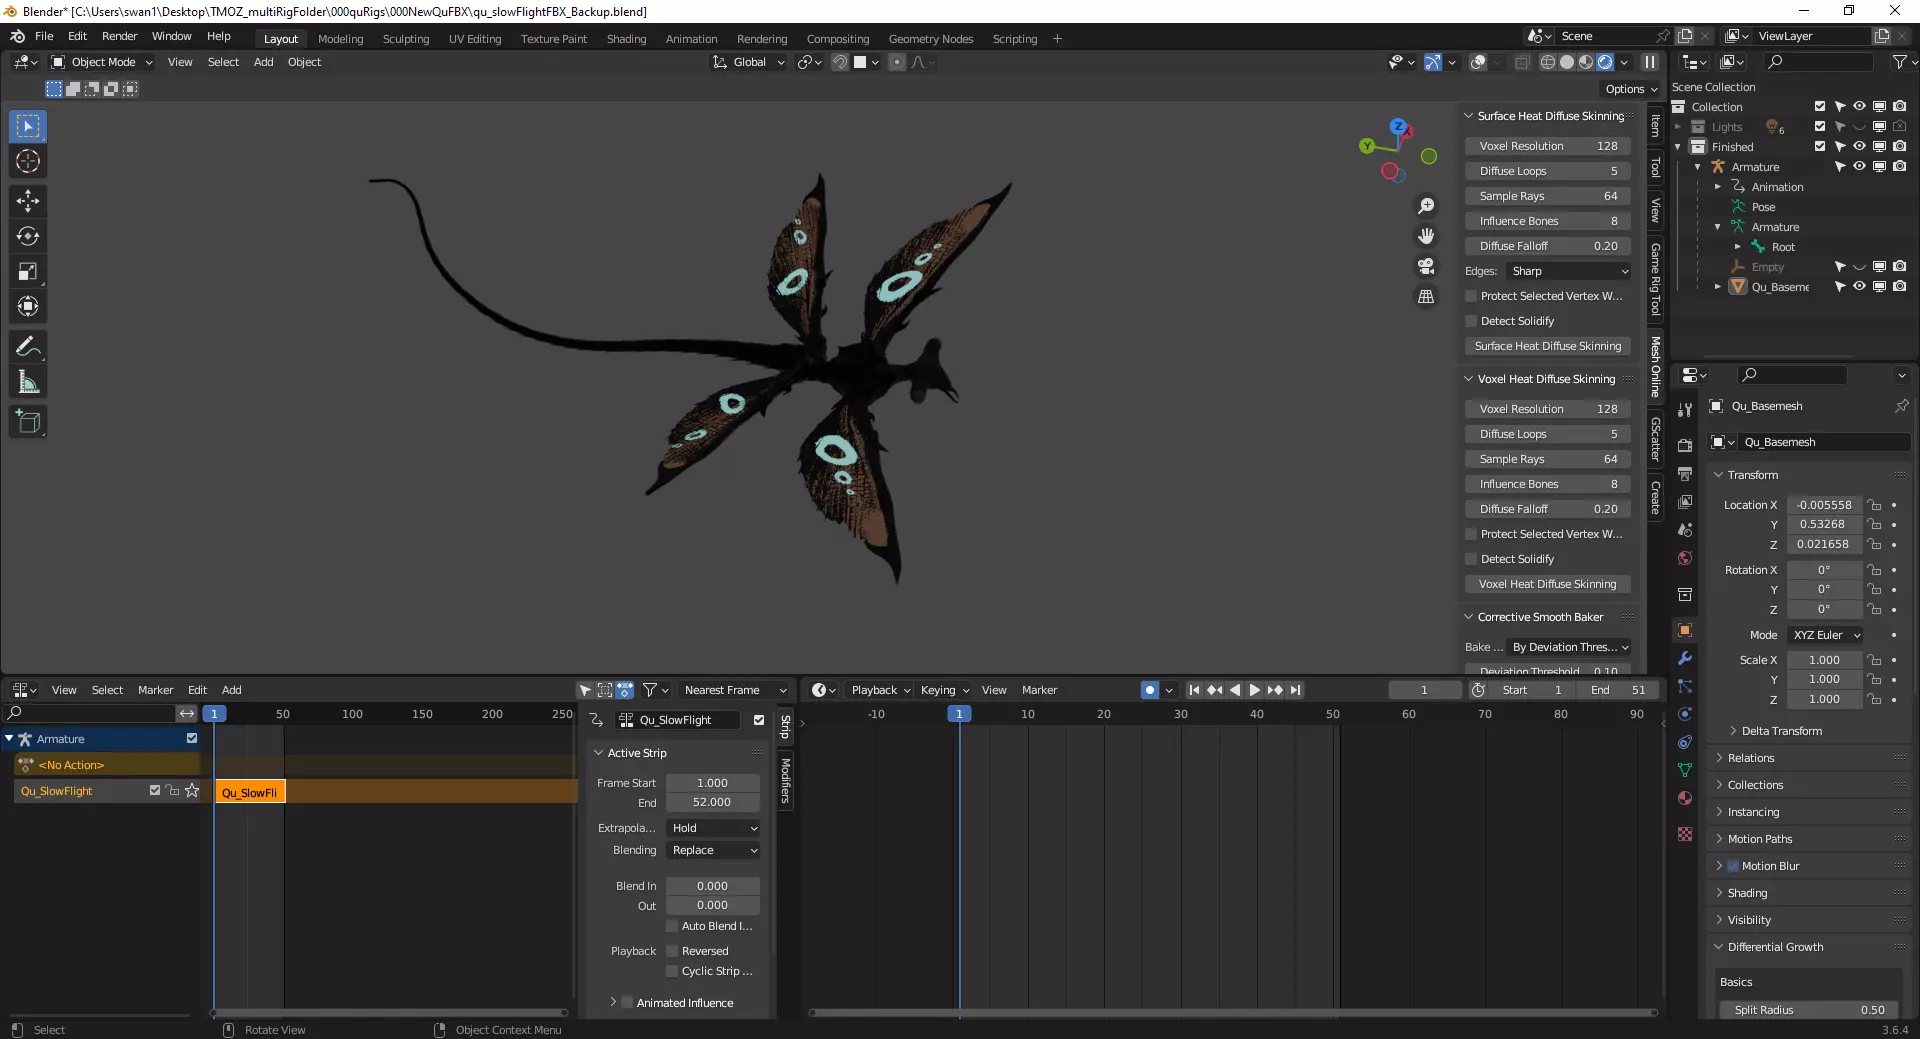The image size is (1920, 1039).
Task: Open the Modifier properties wrench tab
Action: 1685,658
